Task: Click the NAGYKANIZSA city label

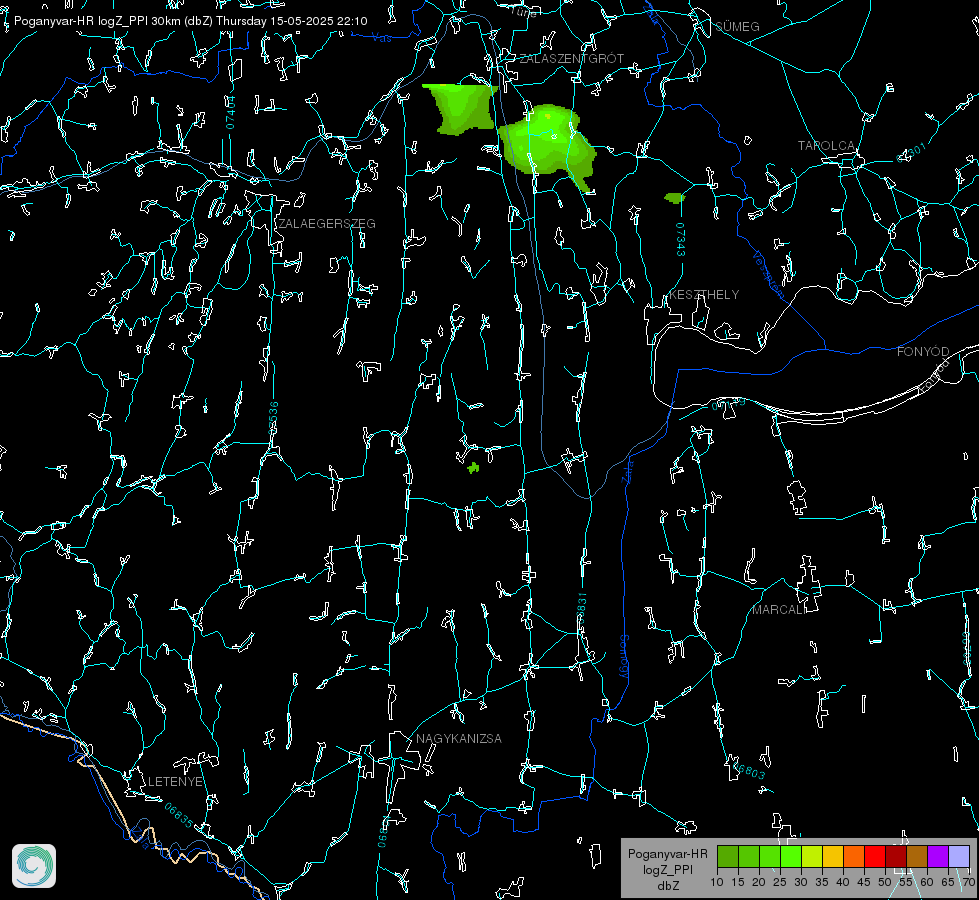Action: [x=459, y=738]
